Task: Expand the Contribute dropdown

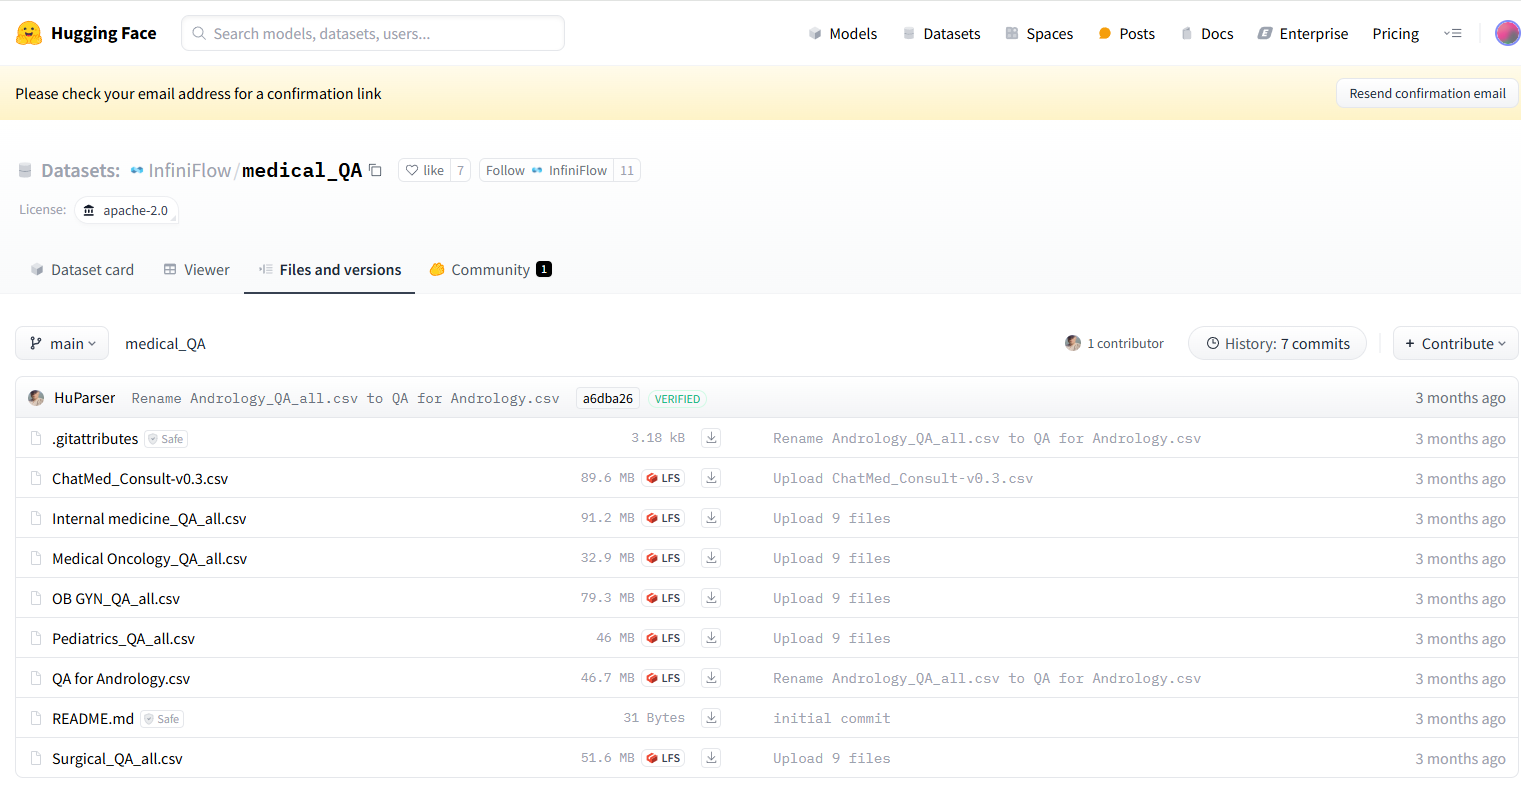Action: 1455,343
